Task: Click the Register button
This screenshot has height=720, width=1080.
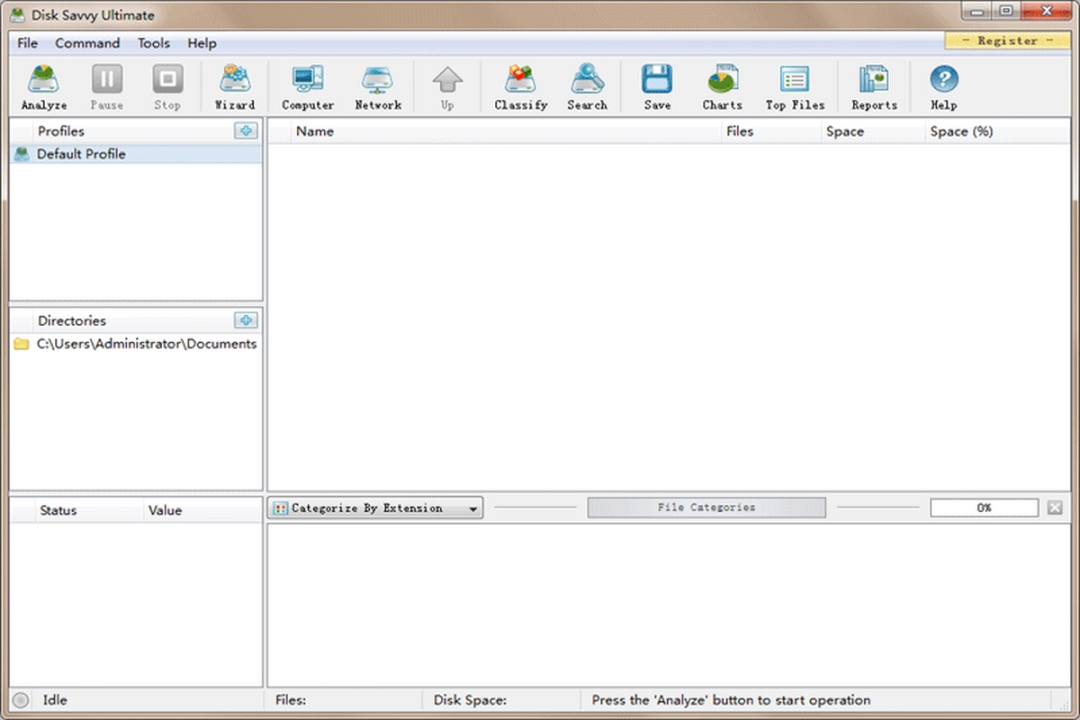Action: (1007, 40)
